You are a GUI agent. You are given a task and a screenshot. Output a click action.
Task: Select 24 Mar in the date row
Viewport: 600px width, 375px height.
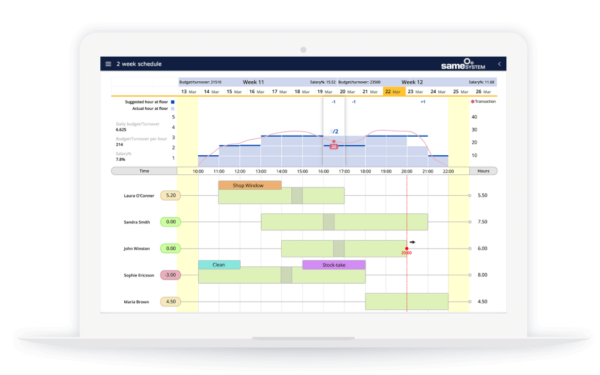[438, 92]
